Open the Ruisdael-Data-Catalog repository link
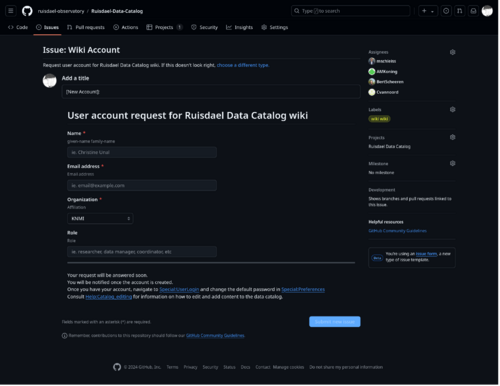This screenshot has height=386, width=500. pyautogui.click(x=117, y=11)
